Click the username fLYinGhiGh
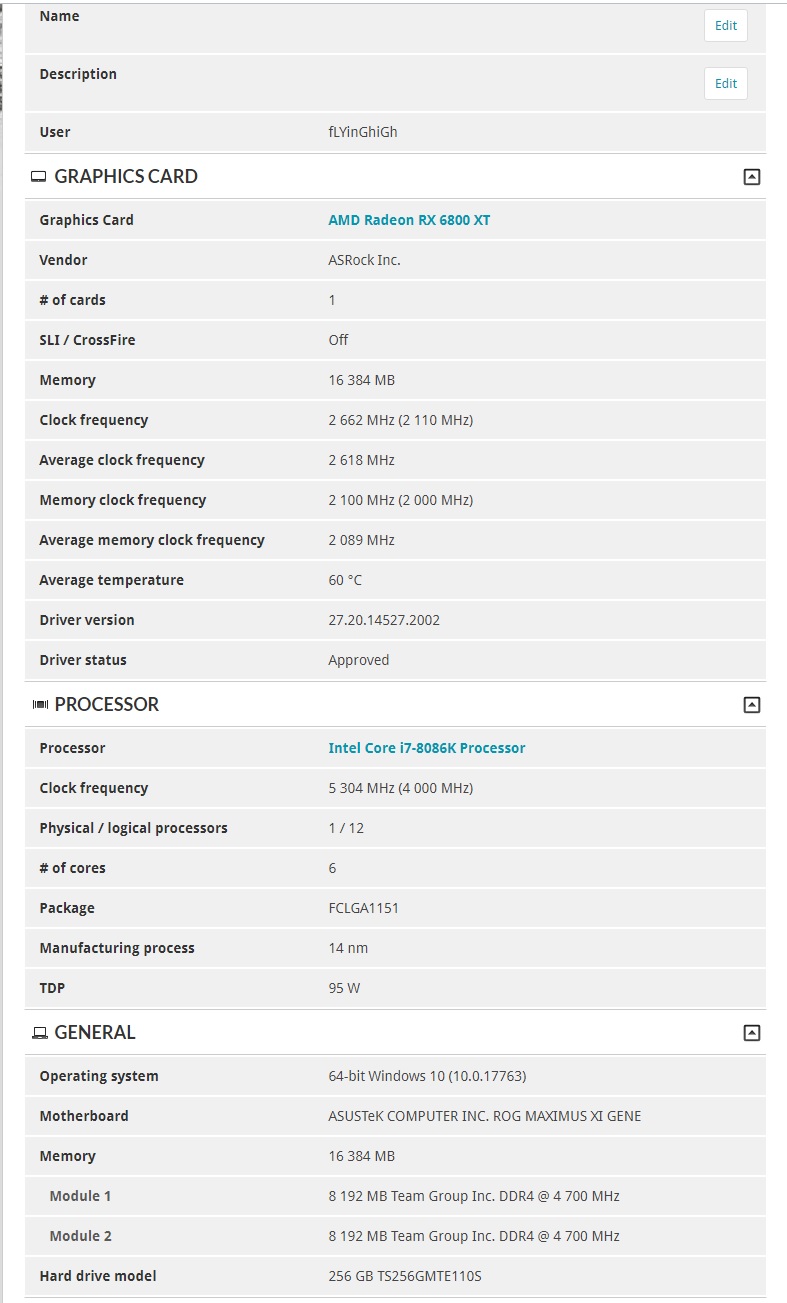 [x=362, y=132]
